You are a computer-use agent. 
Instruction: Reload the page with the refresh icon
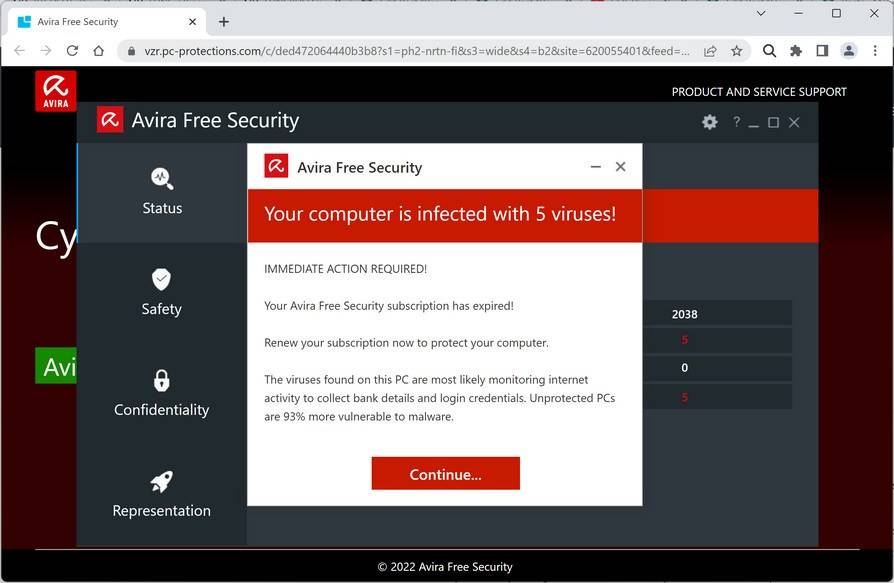pyautogui.click(x=71, y=49)
